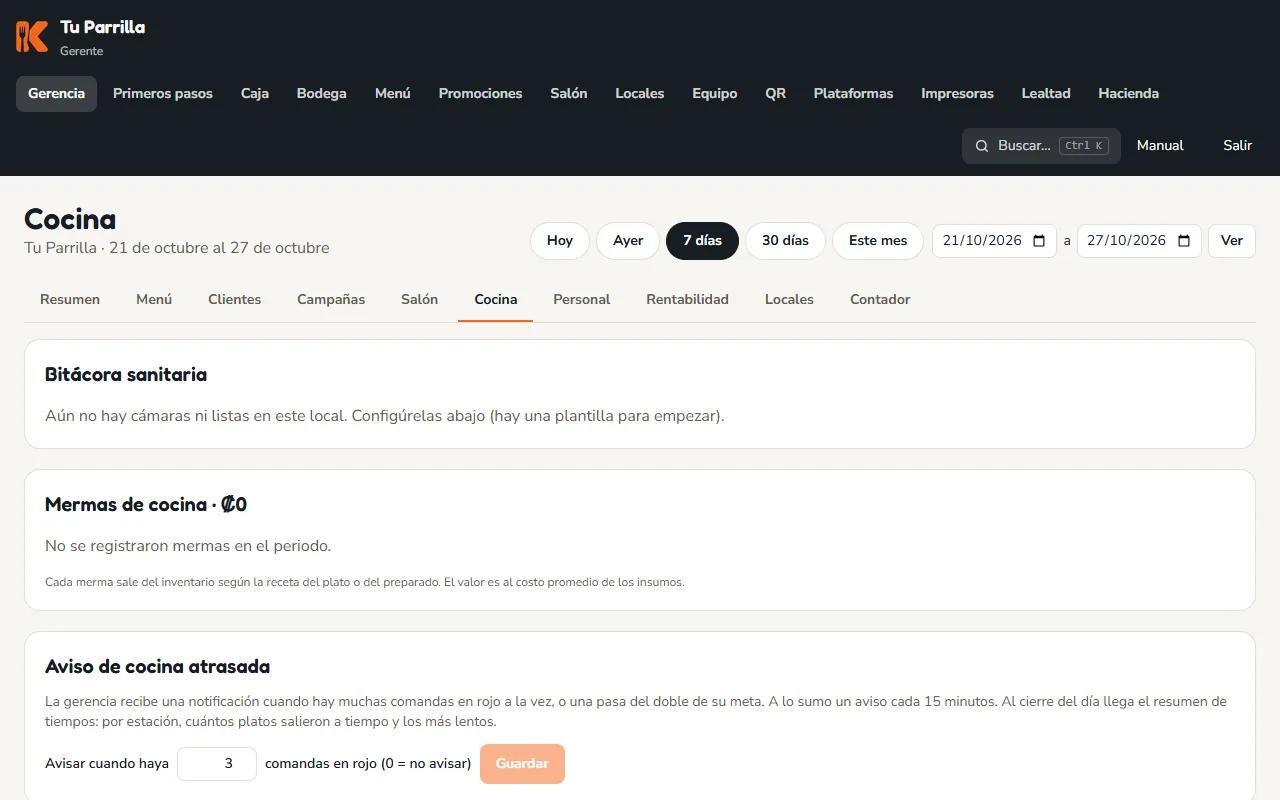Go to the Impresoras section
This screenshot has width=1280, height=800.
[x=957, y=94]
